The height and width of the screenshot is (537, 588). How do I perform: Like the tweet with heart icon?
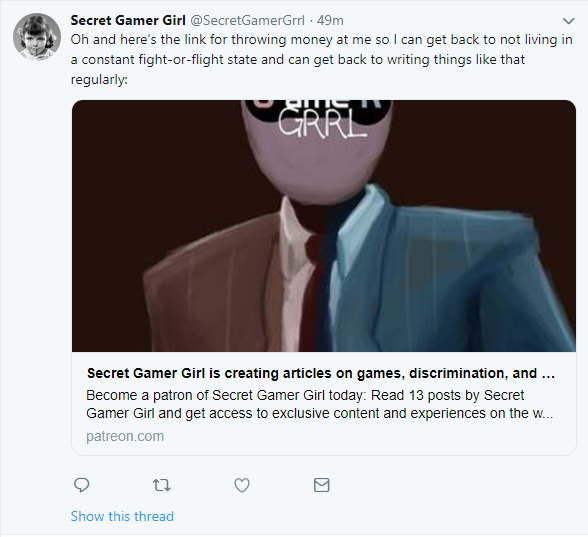pos(242,485)
